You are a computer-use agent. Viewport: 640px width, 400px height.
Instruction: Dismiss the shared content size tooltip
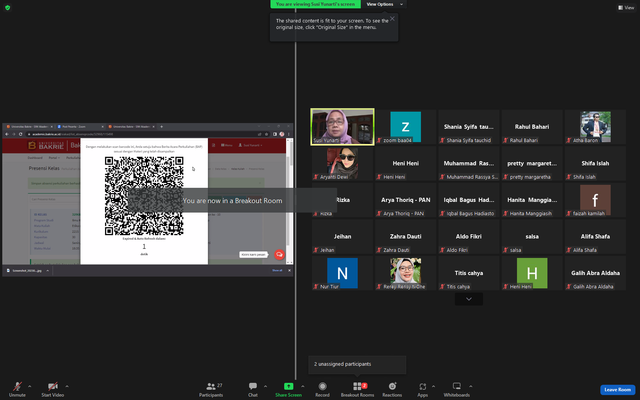pyautogui.click(x=392, y=18)
